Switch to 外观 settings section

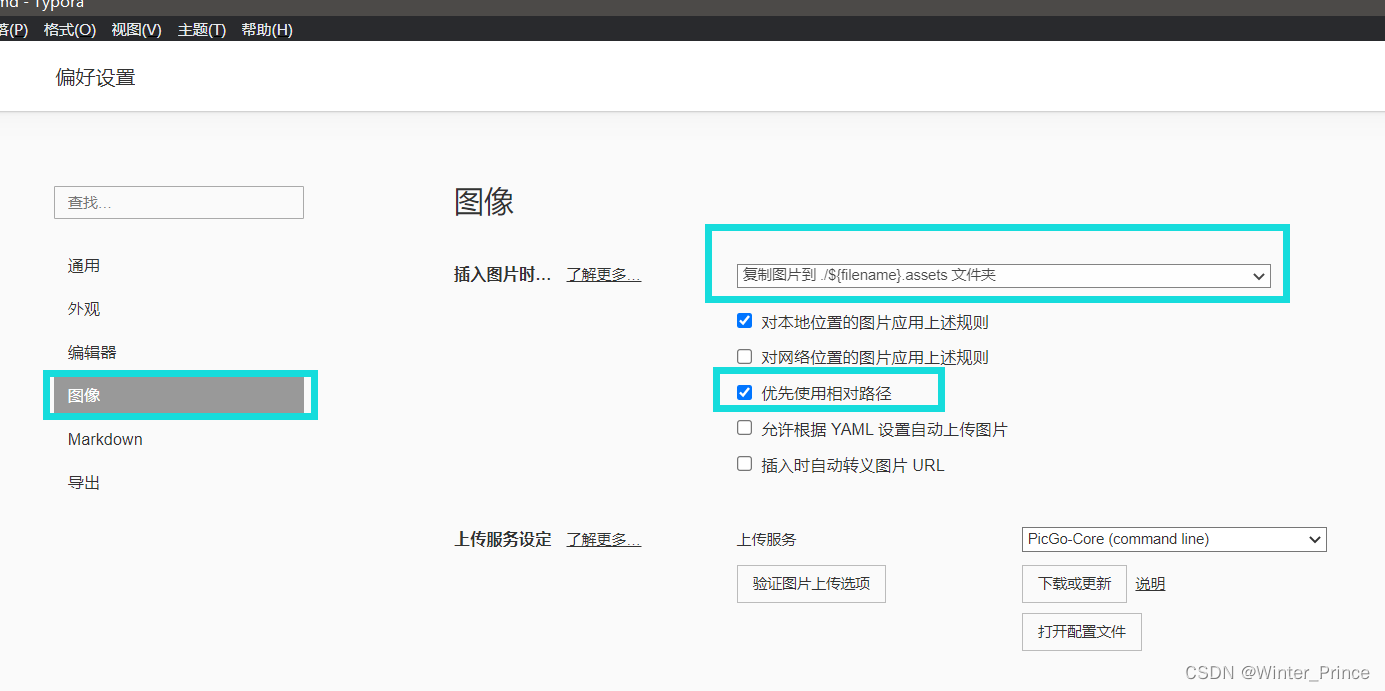(83, 308)
